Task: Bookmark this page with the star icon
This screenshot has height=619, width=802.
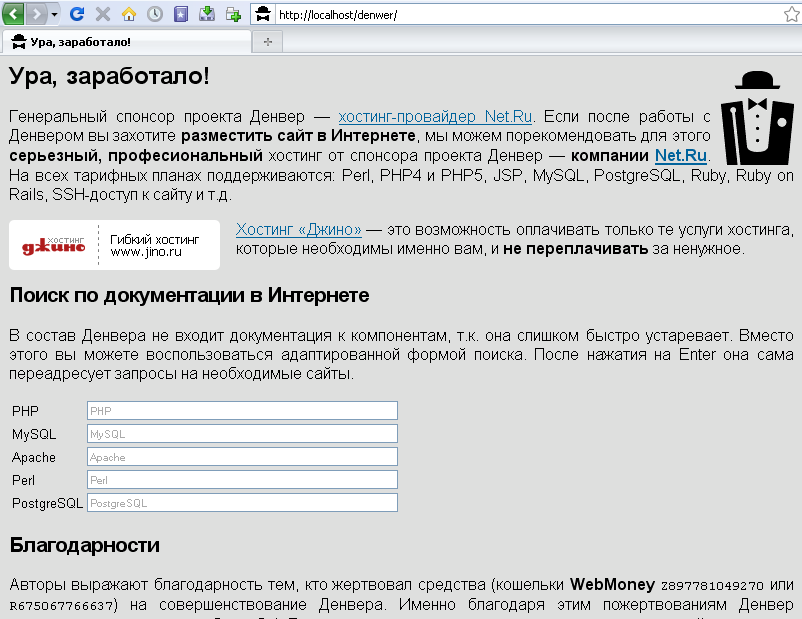Action: 792,14
